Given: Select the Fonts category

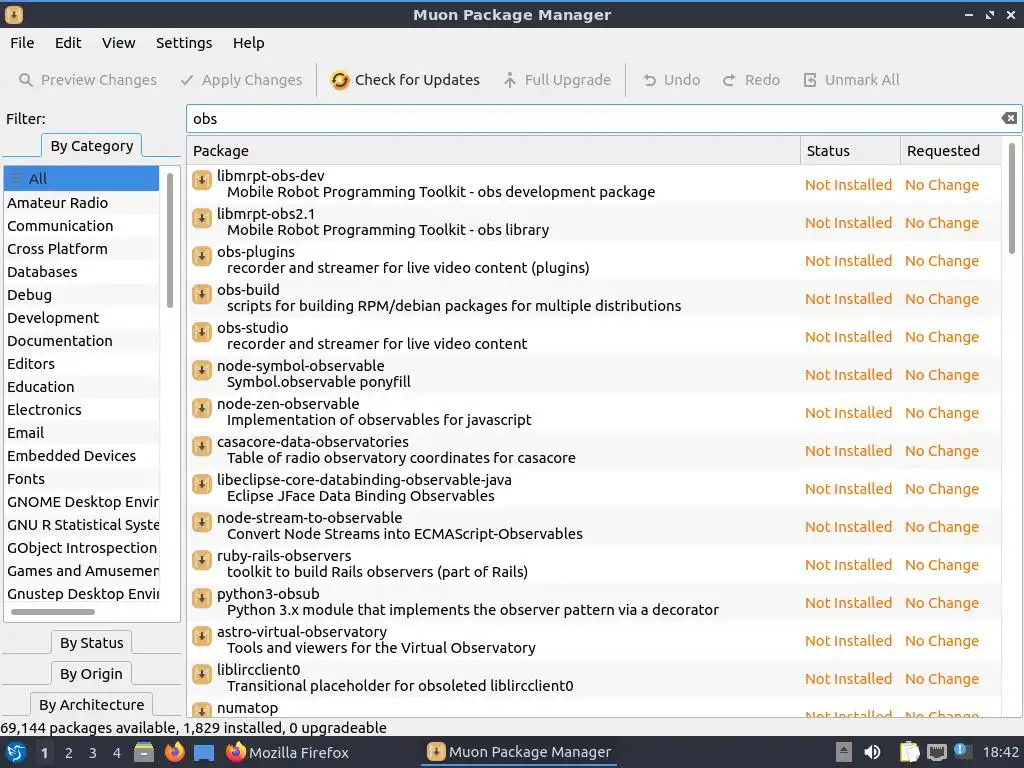Looking at the screenshot, I should tap(82, 479).
